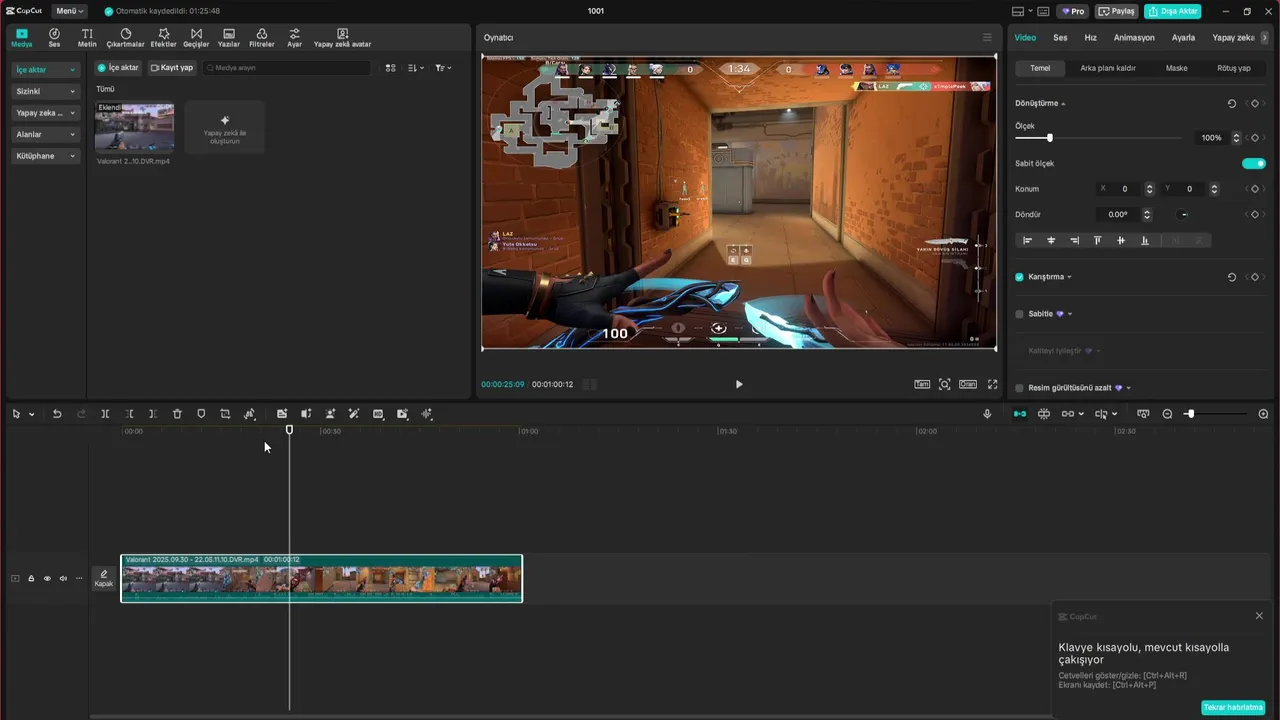The width and height of the screenshot is (1280, 720).
Task: Toggle the main track magnet snapping
Action: [1020, 414]
